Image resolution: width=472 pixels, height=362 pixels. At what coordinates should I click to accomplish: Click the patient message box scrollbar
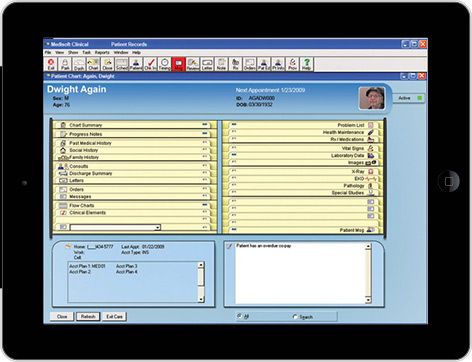pos(368,273)
